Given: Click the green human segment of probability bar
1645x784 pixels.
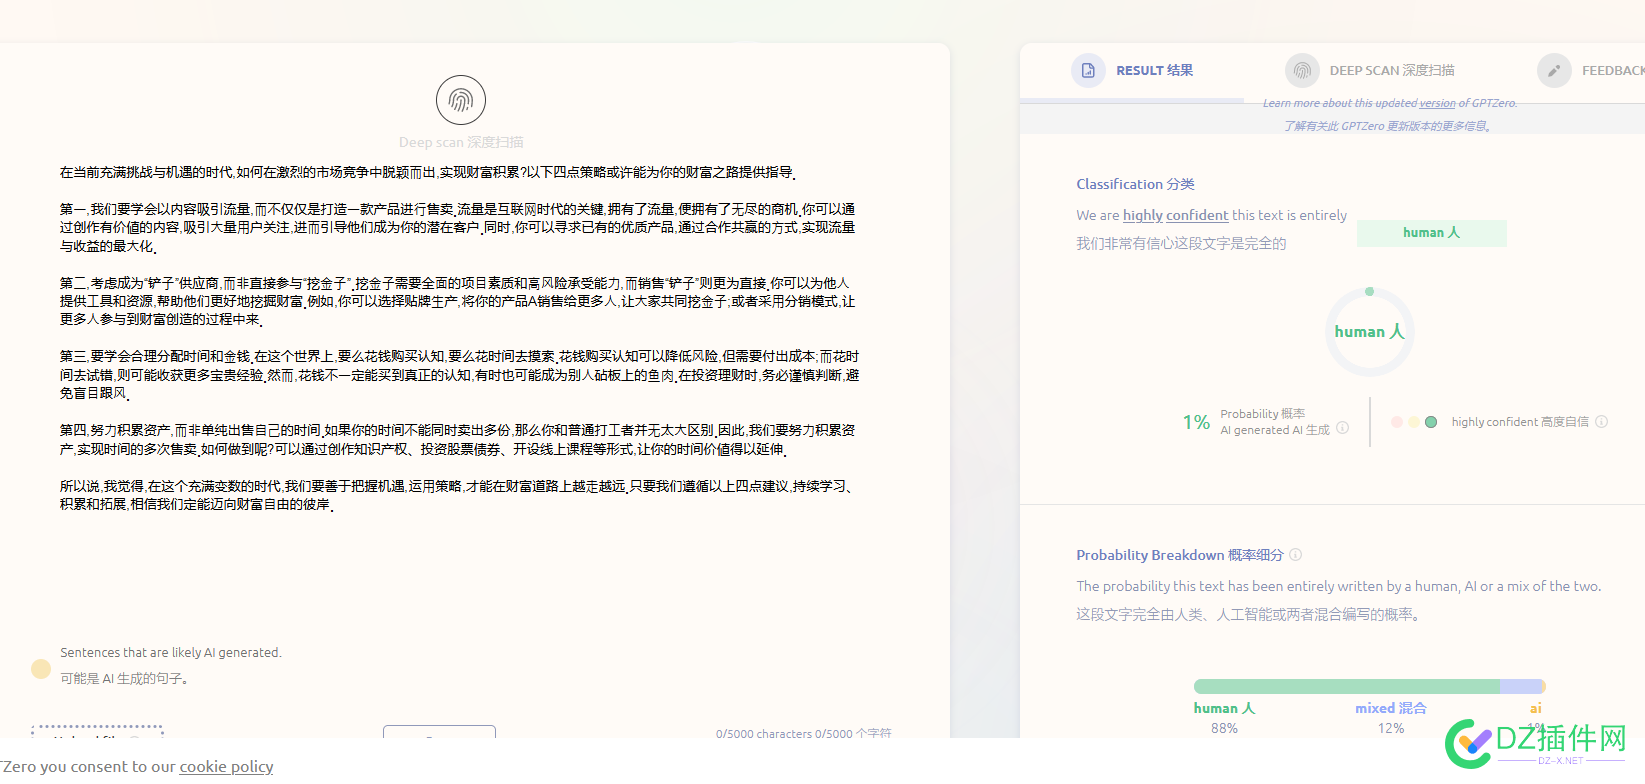Looking at the screenshot, I should click(x=1346, y=686).
